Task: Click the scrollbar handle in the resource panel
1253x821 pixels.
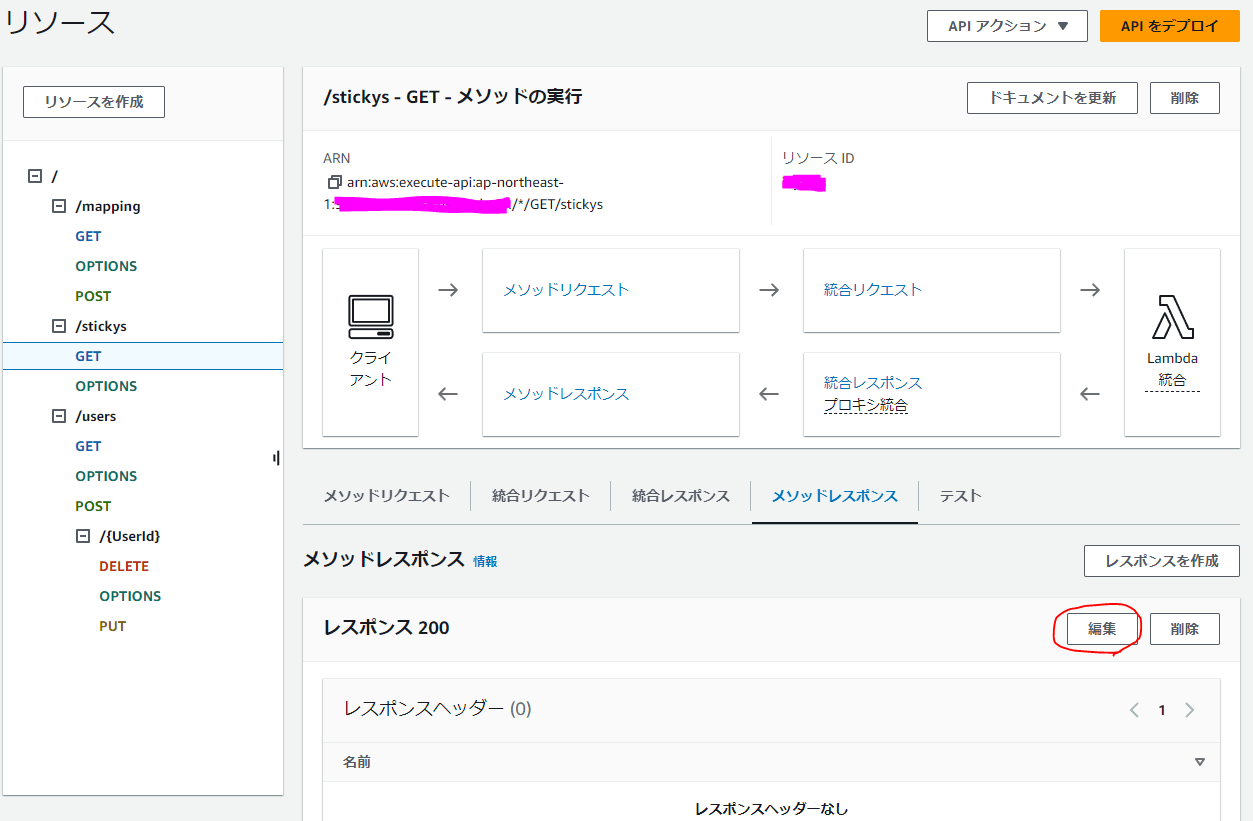Action: tap(276, 458)
